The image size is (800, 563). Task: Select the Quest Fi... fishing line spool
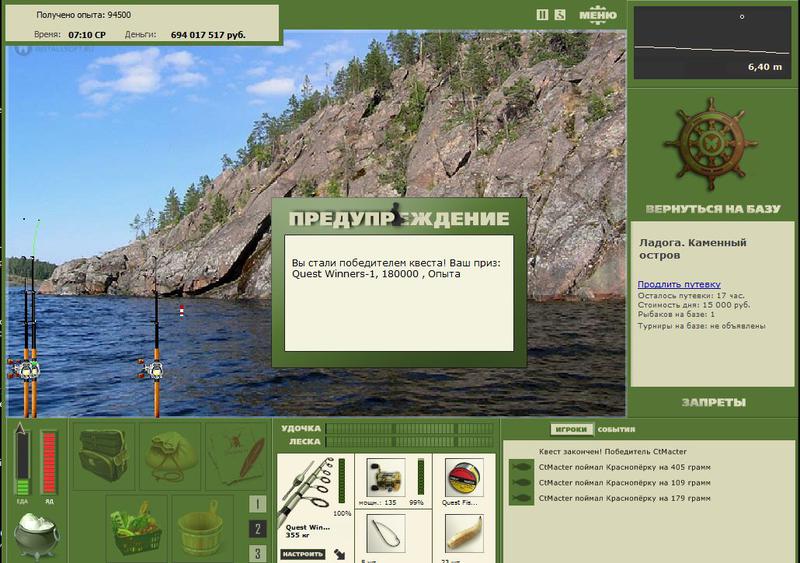pos(464,477)
